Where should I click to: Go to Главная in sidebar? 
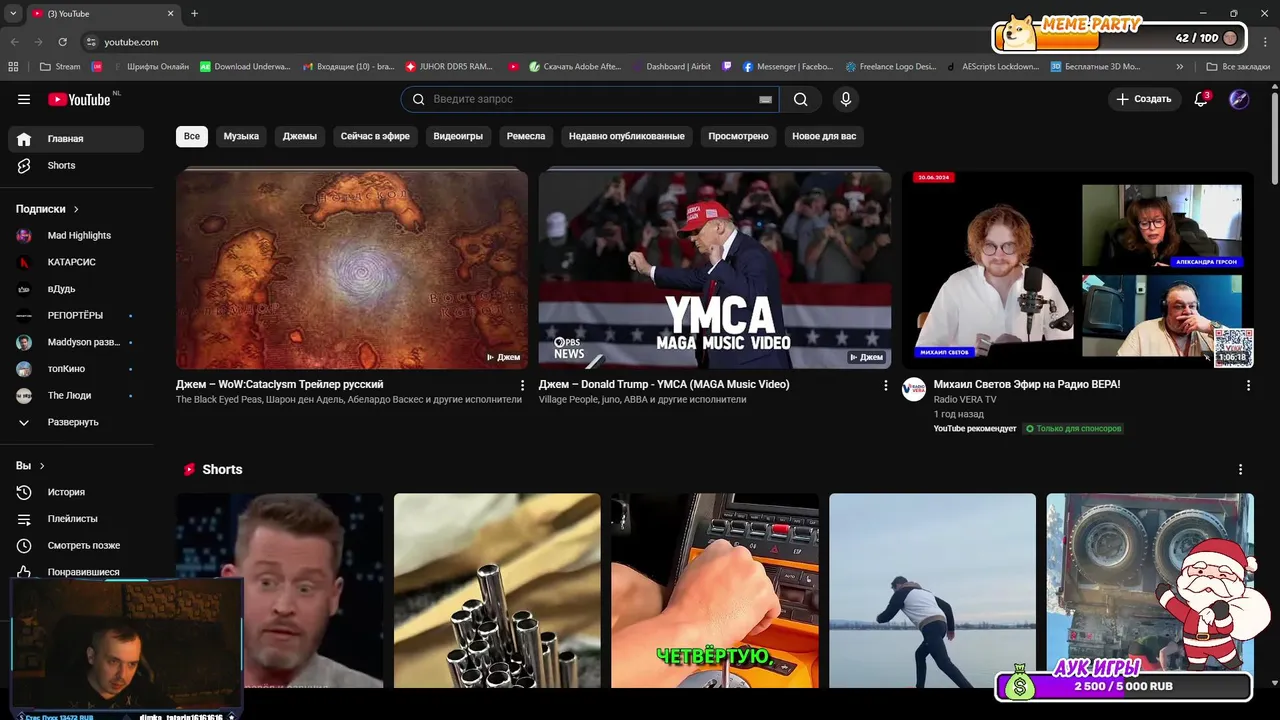(x=76, y=139)
